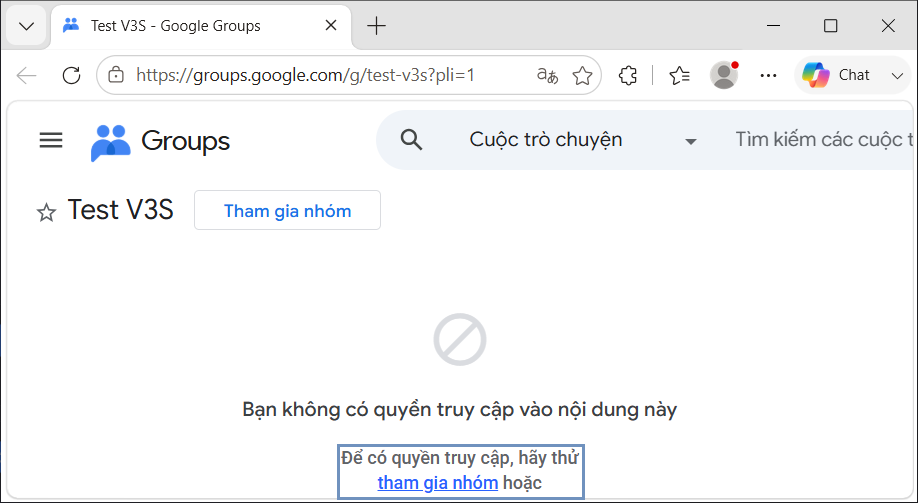Maximize the browser window
The height and width of the screenshot is (503, 918).
coord(830,26)
